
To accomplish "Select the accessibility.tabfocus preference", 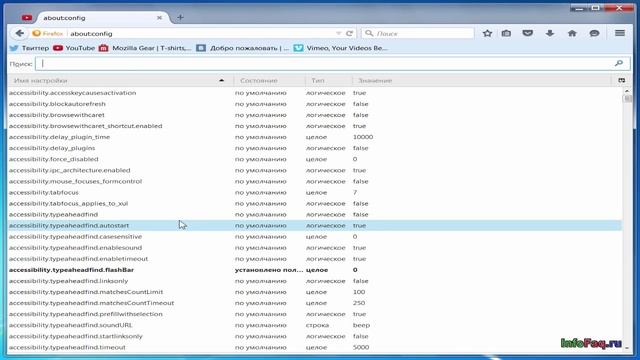I will coord(315,192).
